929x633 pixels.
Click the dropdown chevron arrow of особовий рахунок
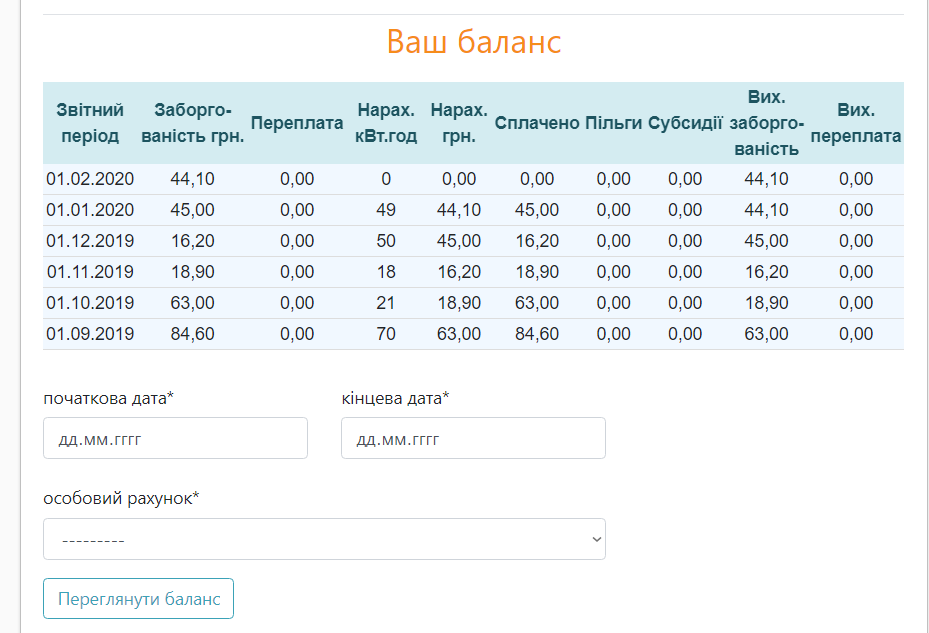click(596, 539)
